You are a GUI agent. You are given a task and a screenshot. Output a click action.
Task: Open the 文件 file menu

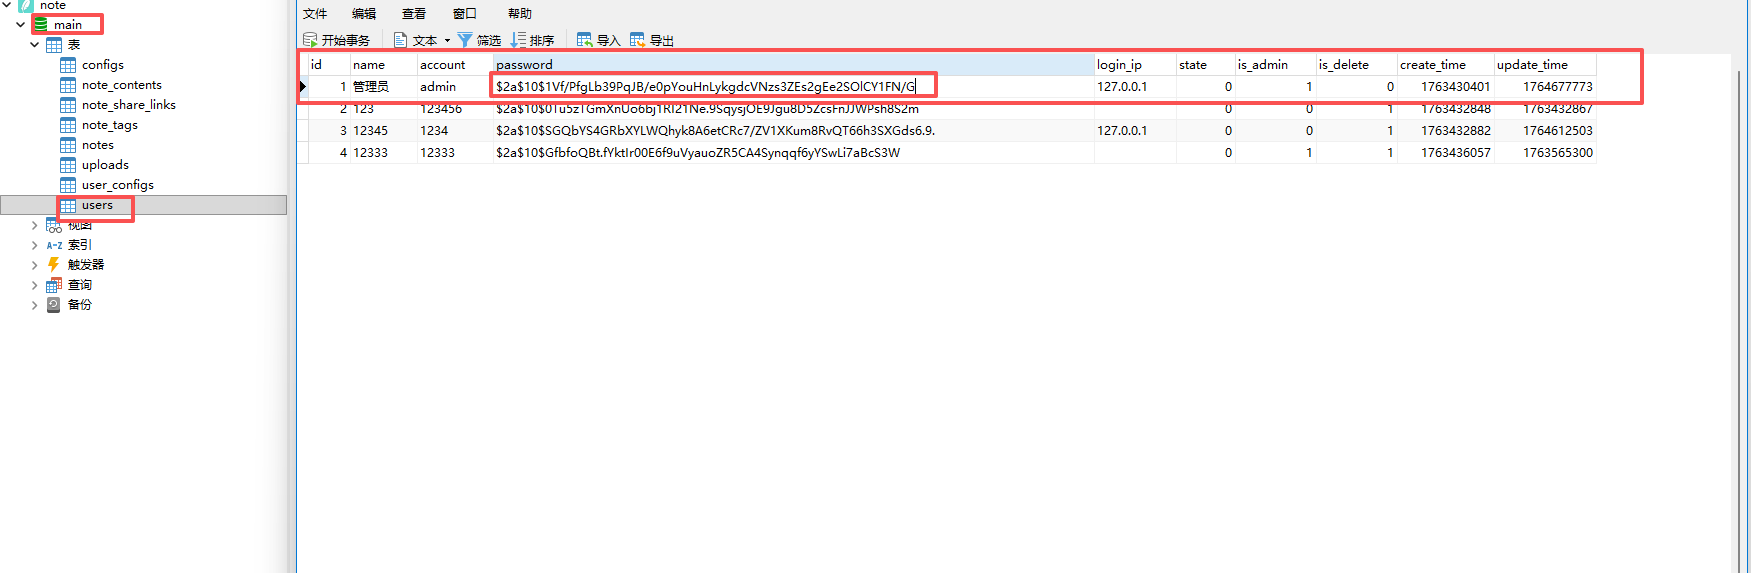pos(315,14)
